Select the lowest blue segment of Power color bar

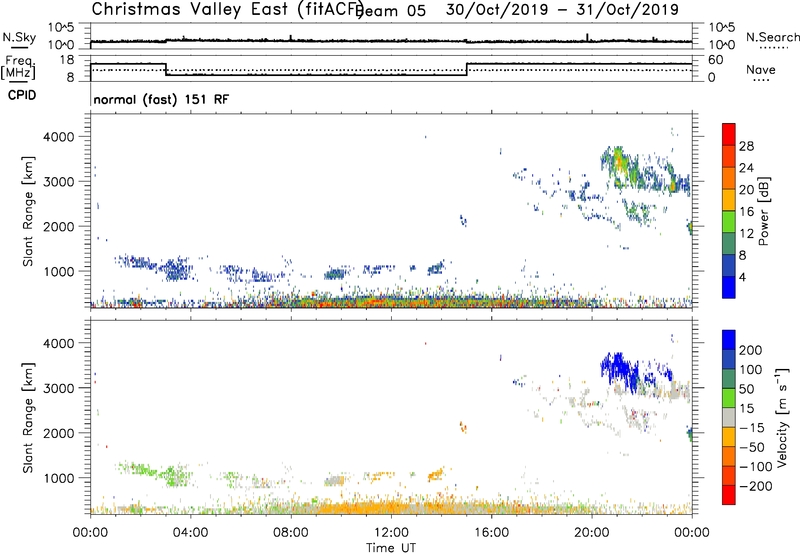click(729, 287)
